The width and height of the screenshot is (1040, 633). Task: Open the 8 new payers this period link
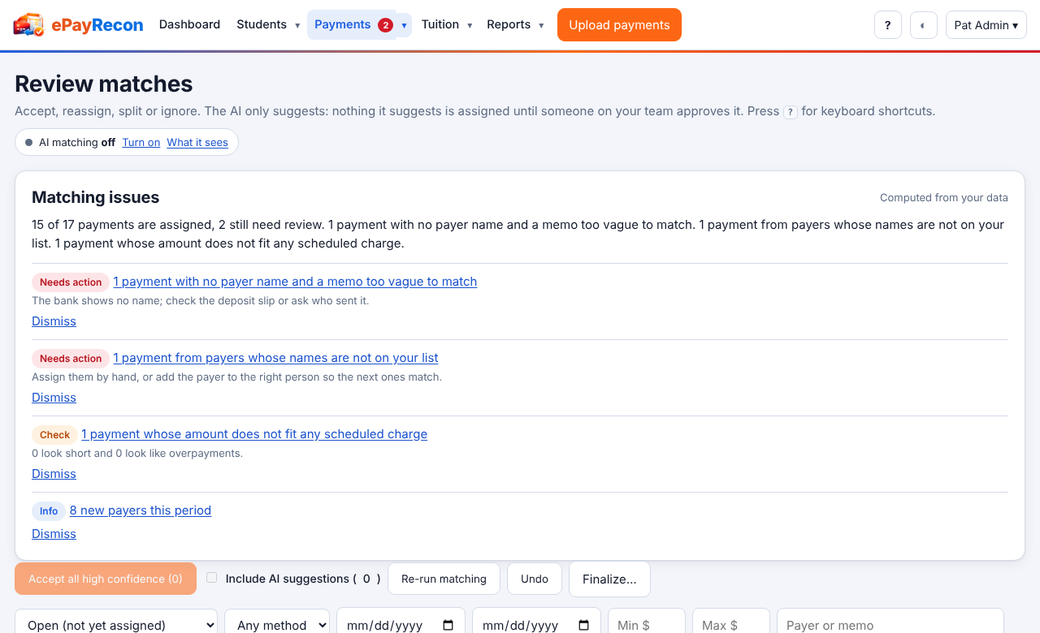point(141,510)
